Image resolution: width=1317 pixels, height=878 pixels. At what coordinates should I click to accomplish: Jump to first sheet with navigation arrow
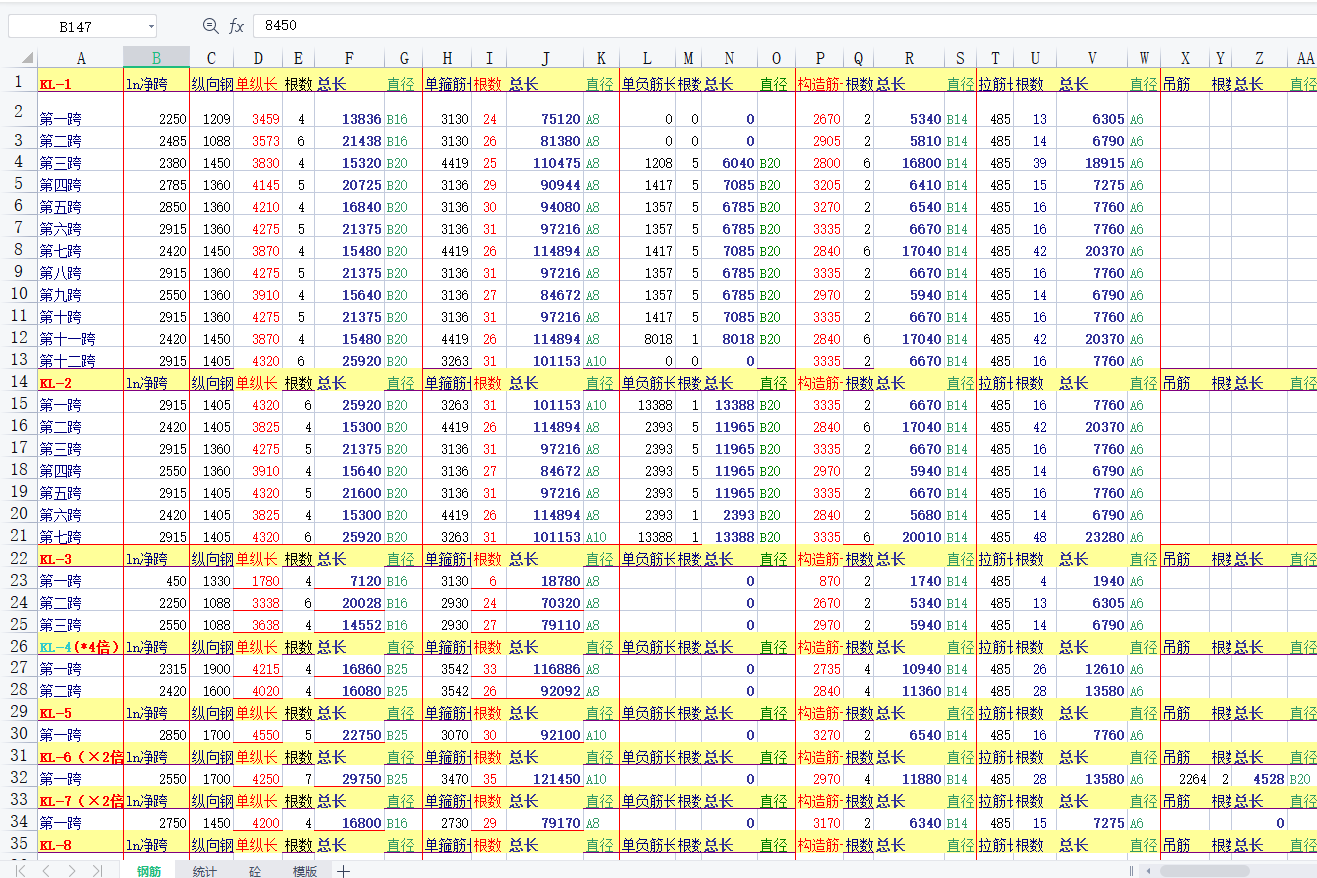tap(21, 871)
